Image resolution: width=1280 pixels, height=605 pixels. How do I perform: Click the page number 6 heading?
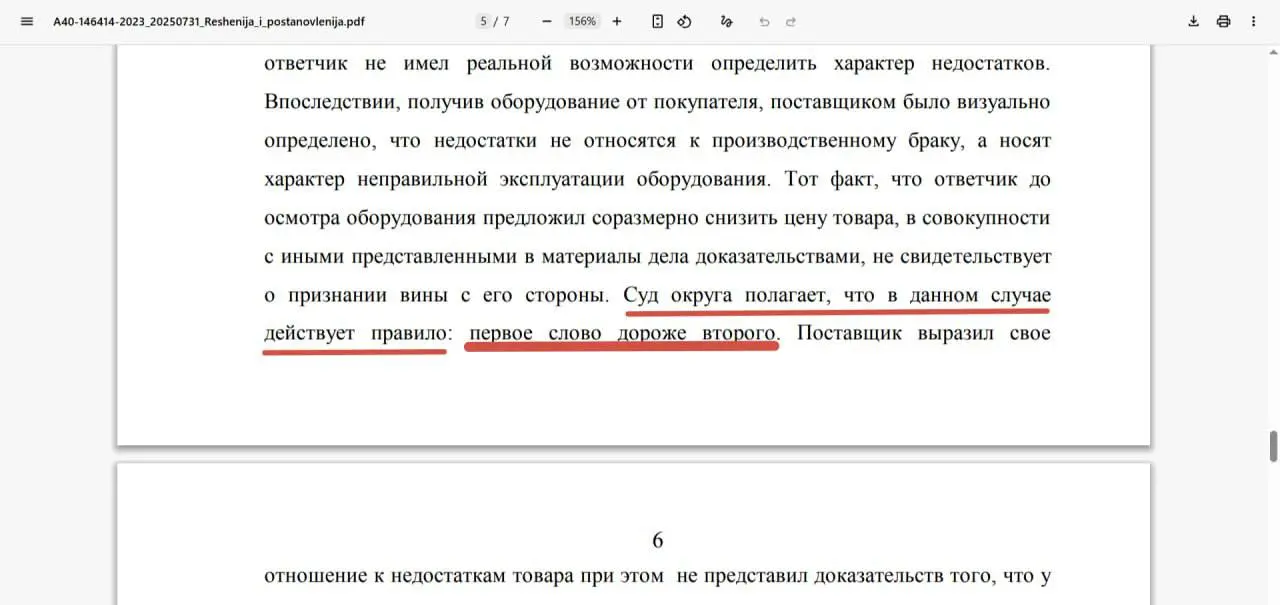tap(657, 540)
